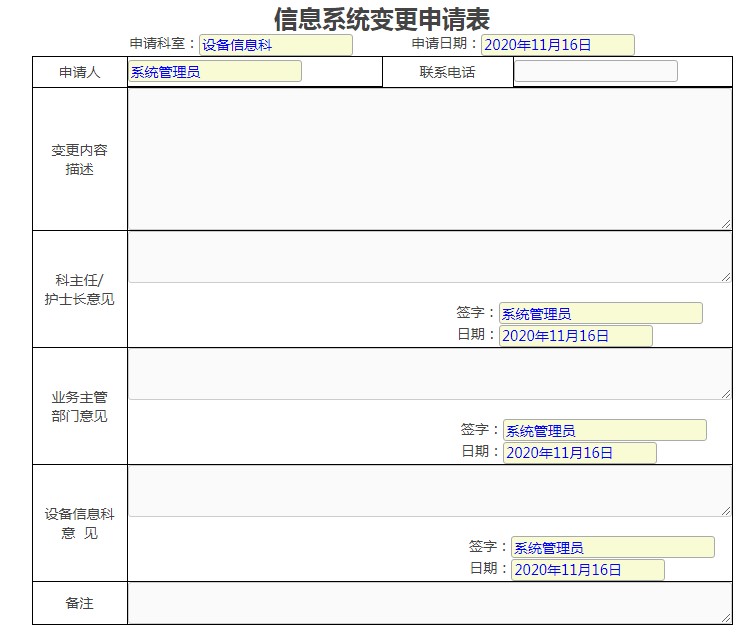Click the 业务主管部门意见 opinion text area
751x635 pixels.
click(429, 374)
